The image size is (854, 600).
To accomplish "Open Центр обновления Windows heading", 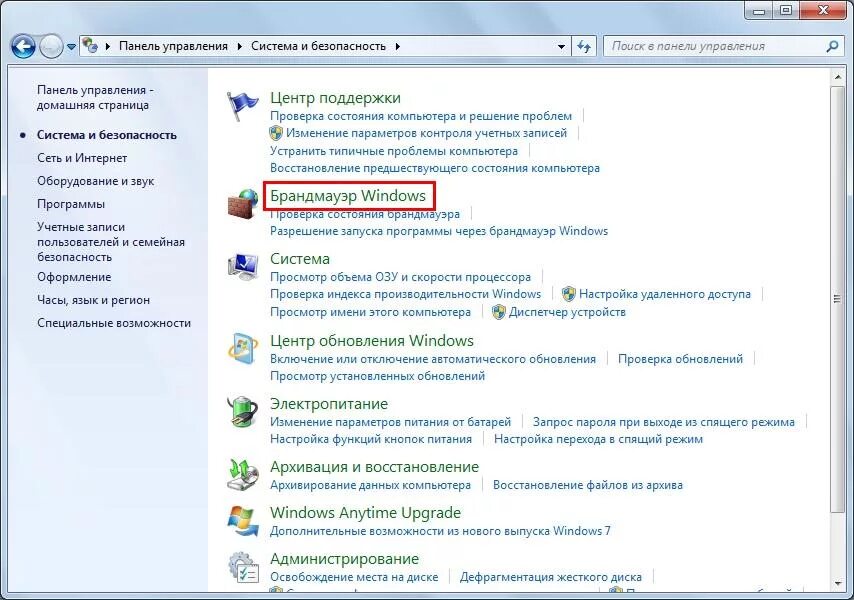I will 371,341.
